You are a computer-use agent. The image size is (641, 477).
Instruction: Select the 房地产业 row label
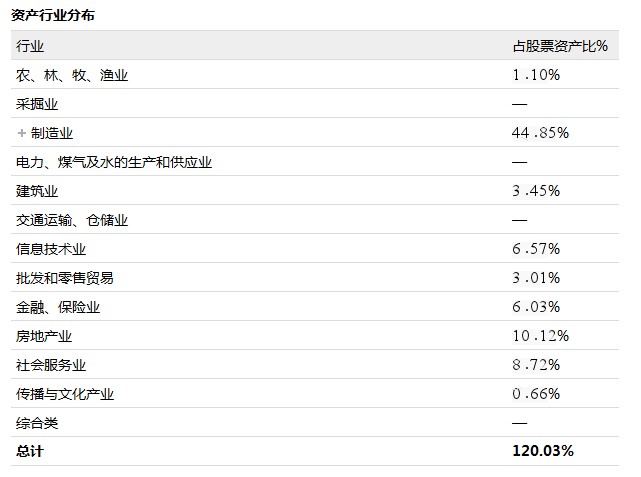[x=45, y=336]
